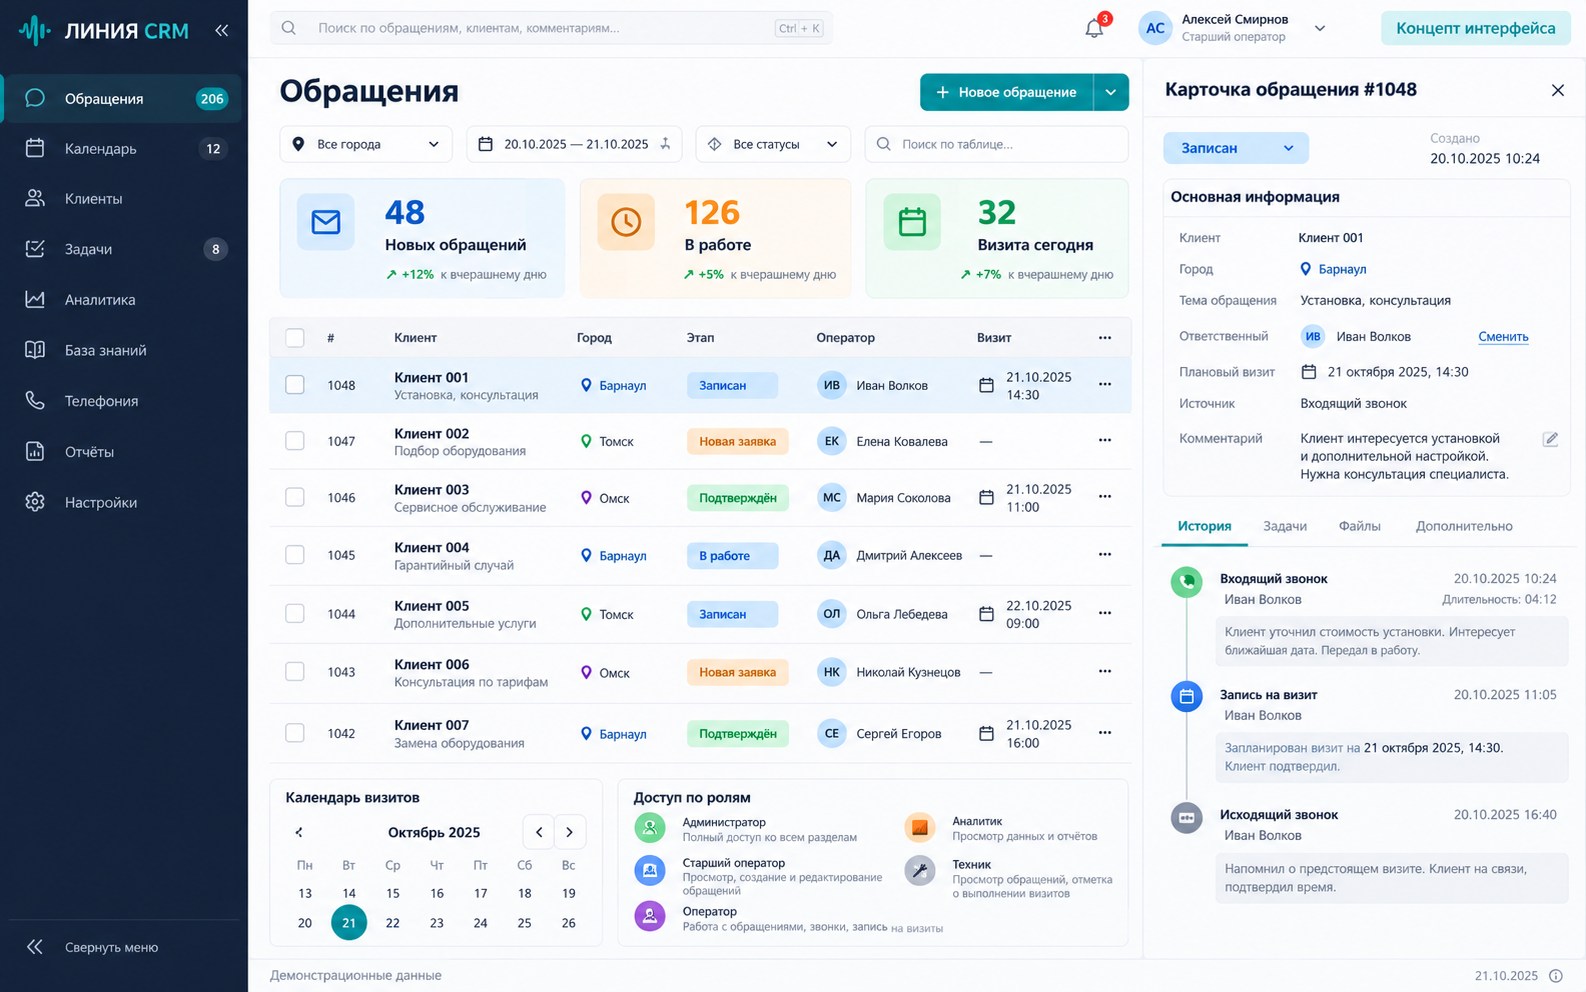
Task: Open the Все города filter dropdown
Action: tap(366, 144)
